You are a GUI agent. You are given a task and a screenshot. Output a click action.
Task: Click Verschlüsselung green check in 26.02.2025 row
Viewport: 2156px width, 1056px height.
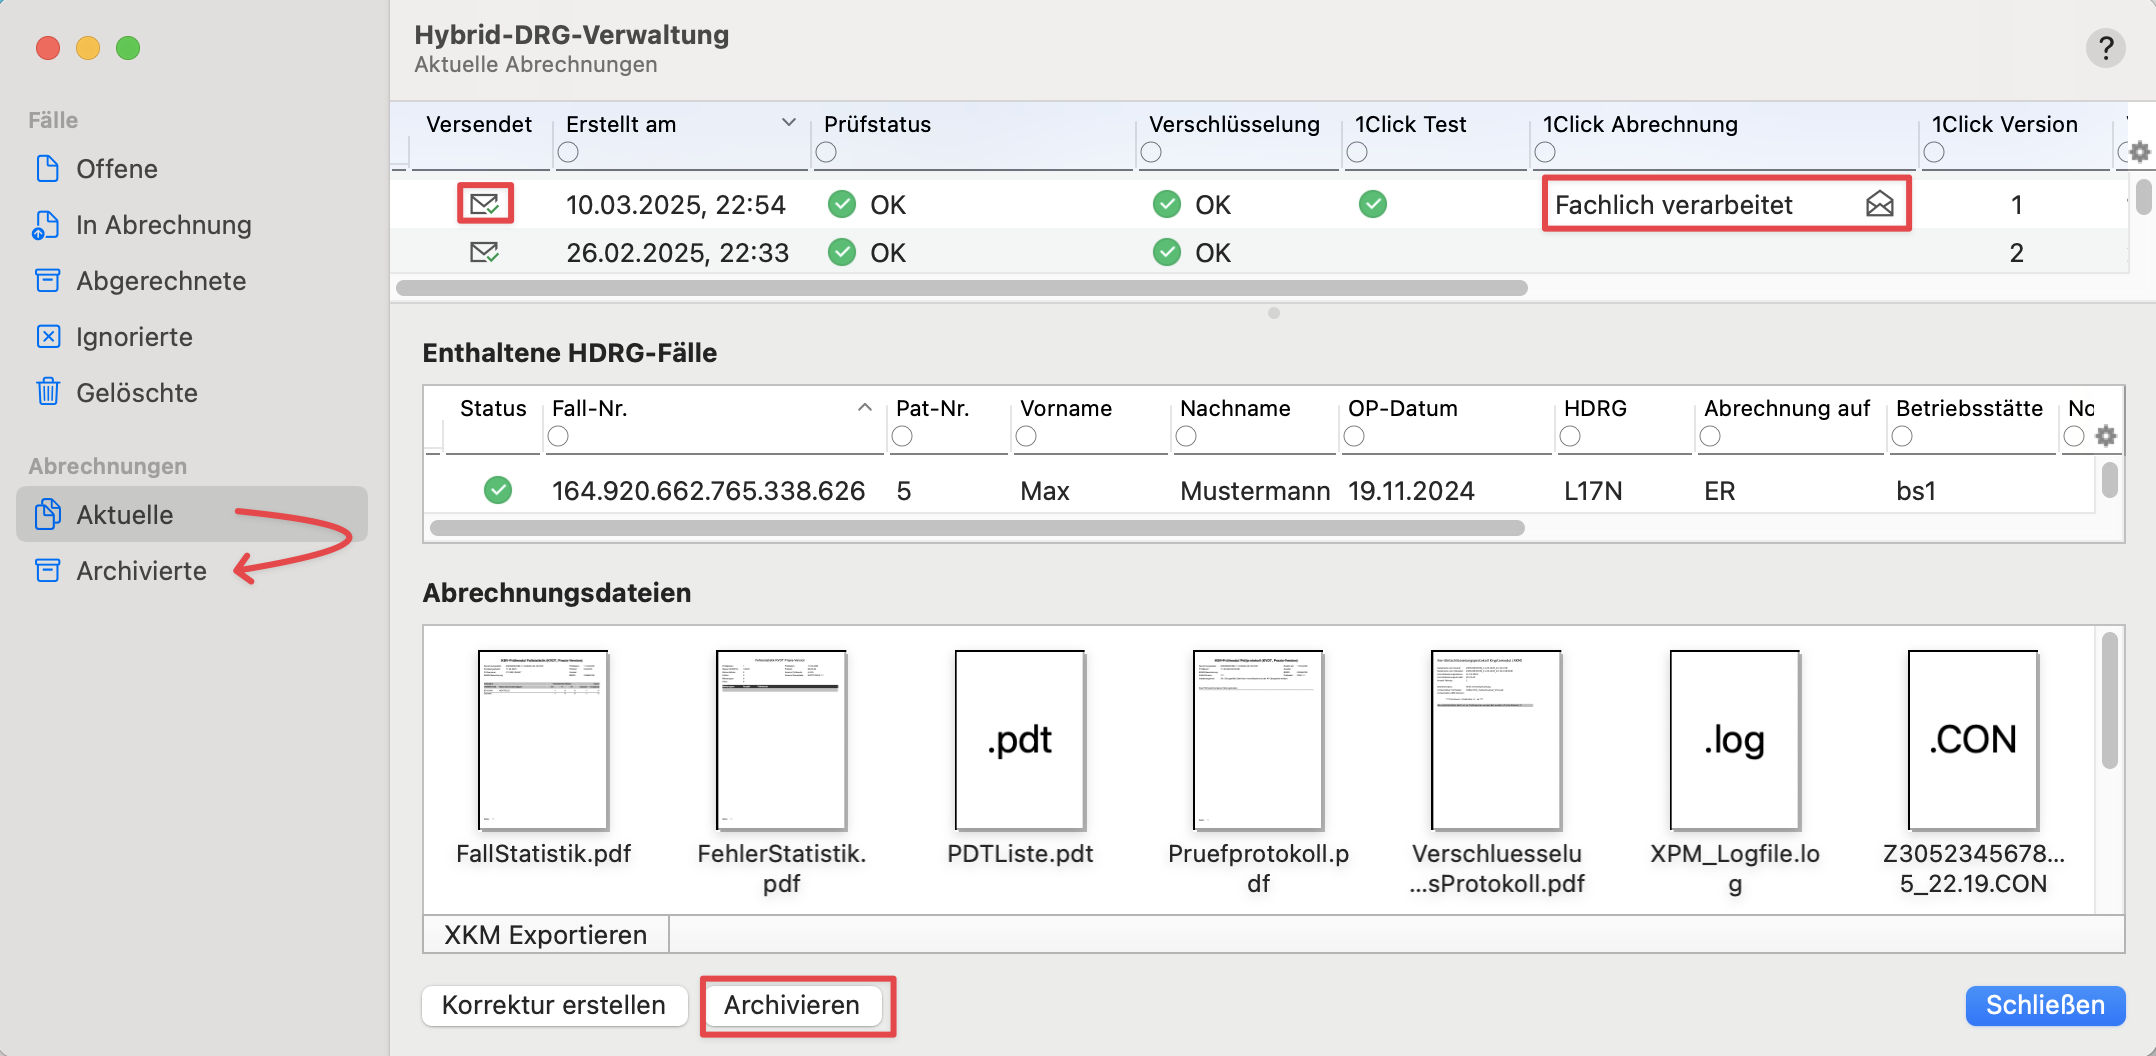1167,252
